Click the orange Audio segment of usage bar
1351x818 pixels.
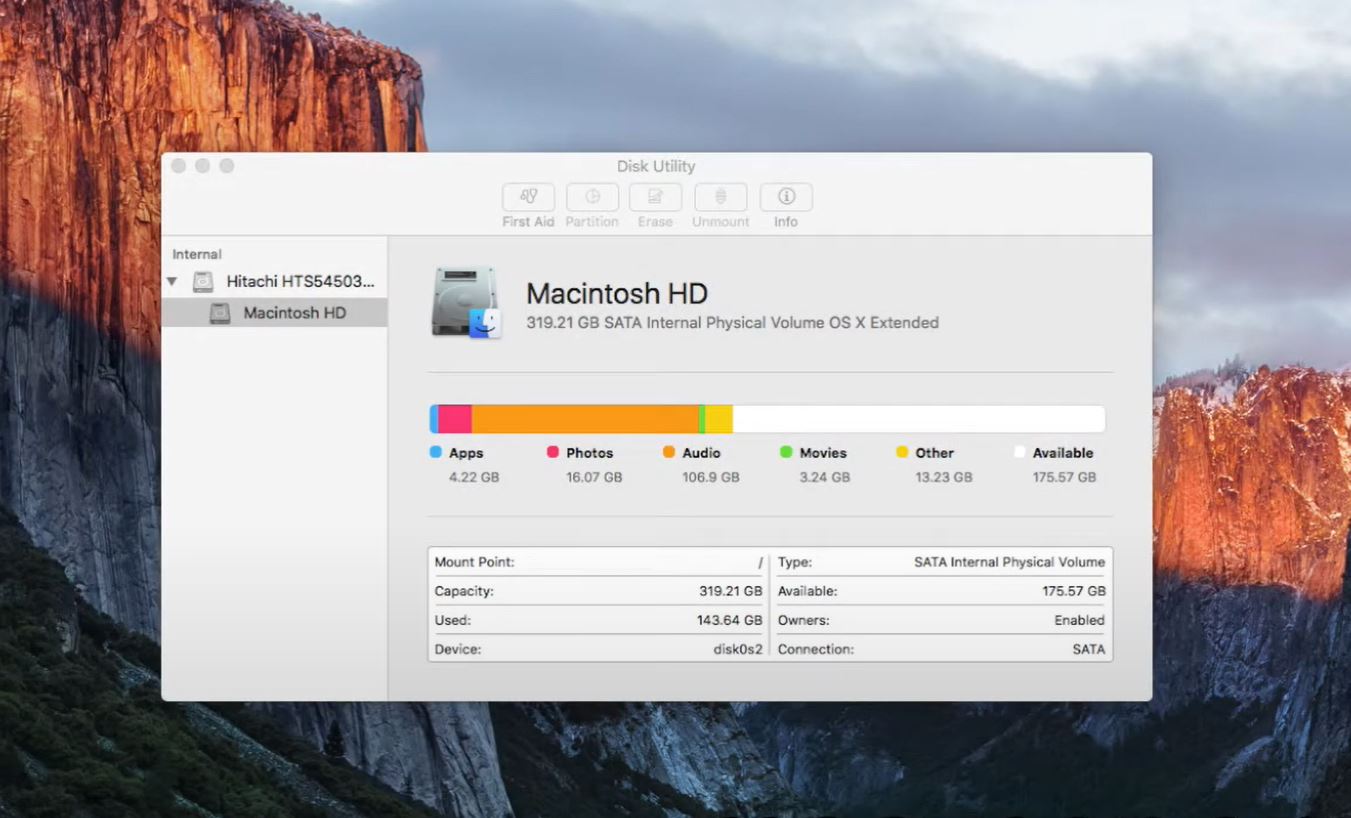(x=585, y=419)
